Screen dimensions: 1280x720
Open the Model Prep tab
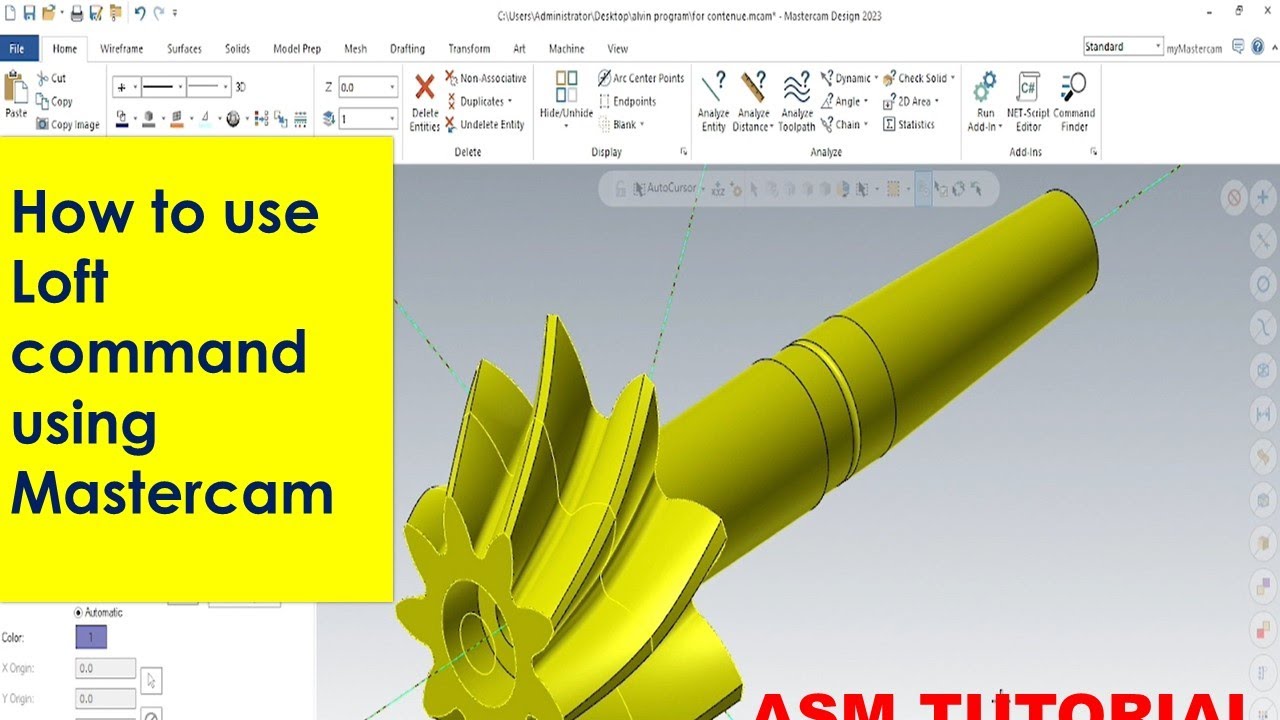click(x=297, y=48)
